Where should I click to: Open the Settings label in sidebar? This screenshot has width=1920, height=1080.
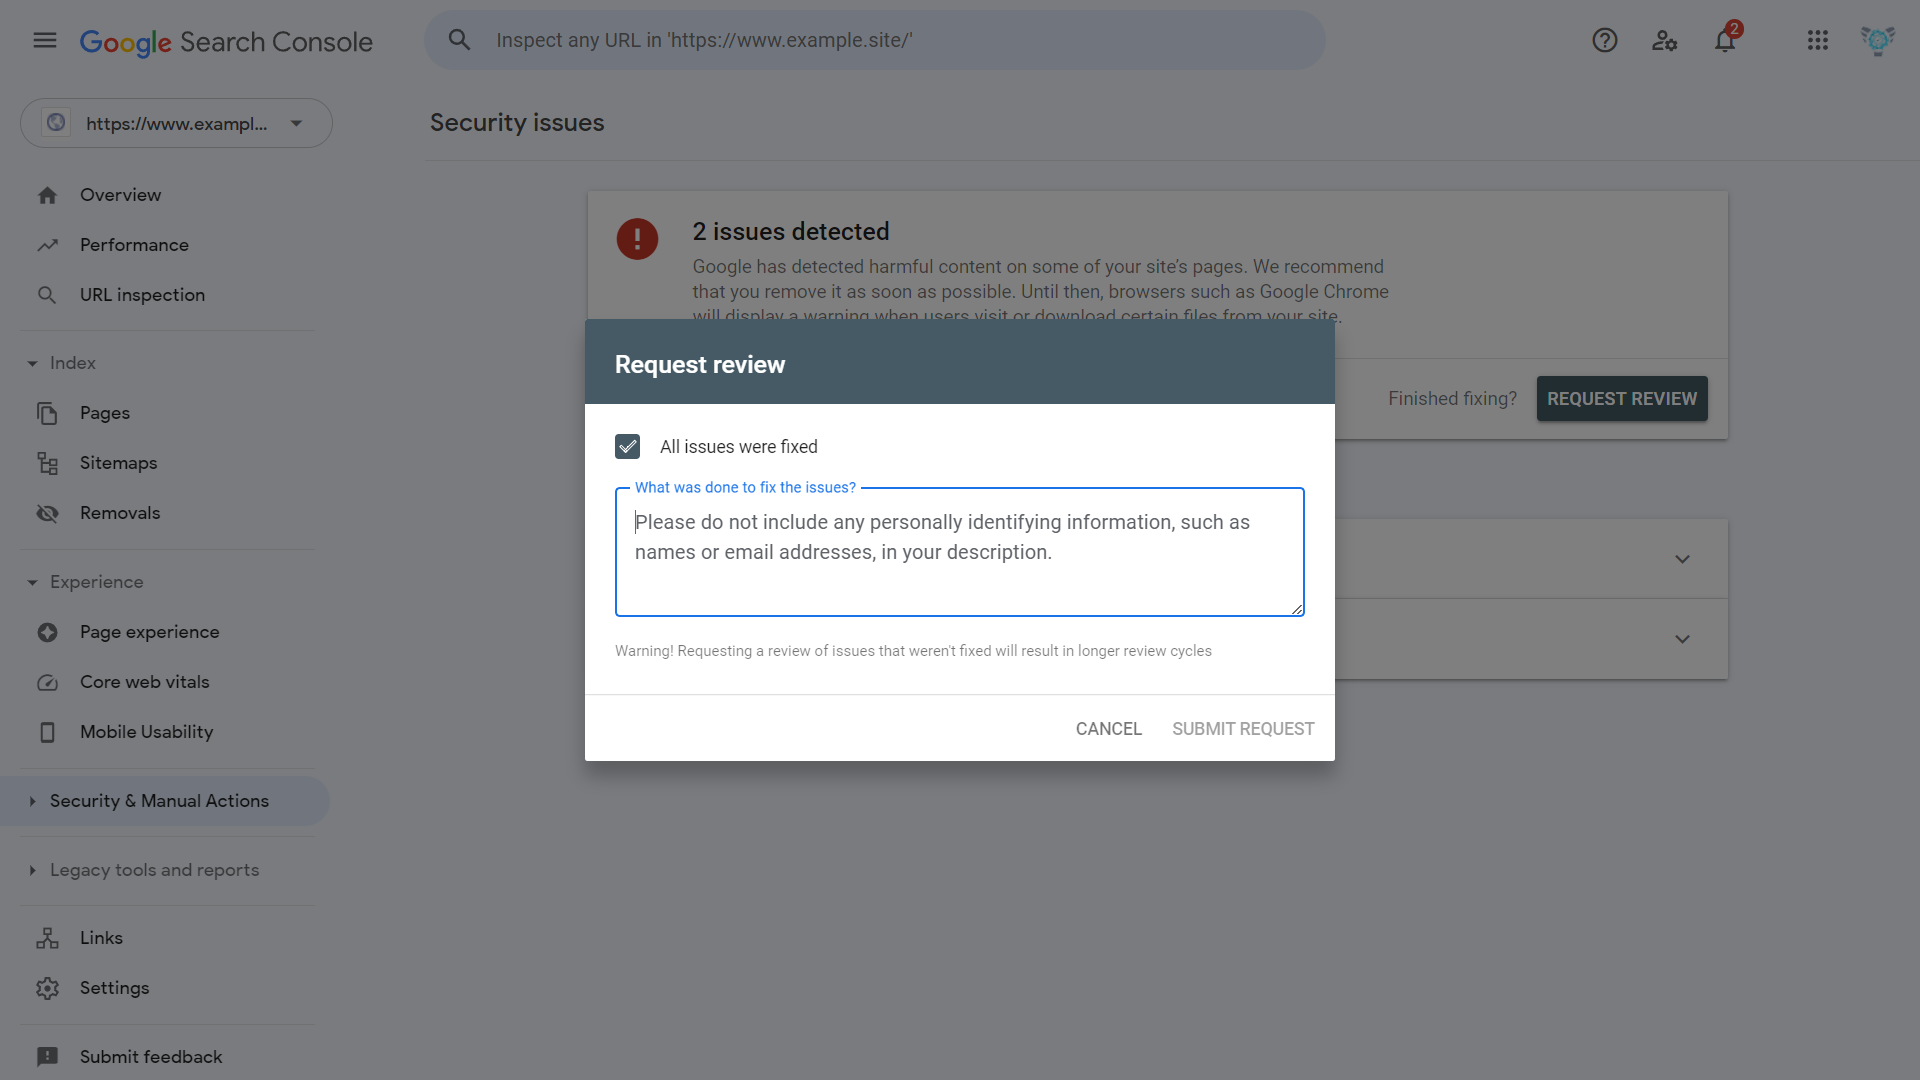[x=114, y=988]
